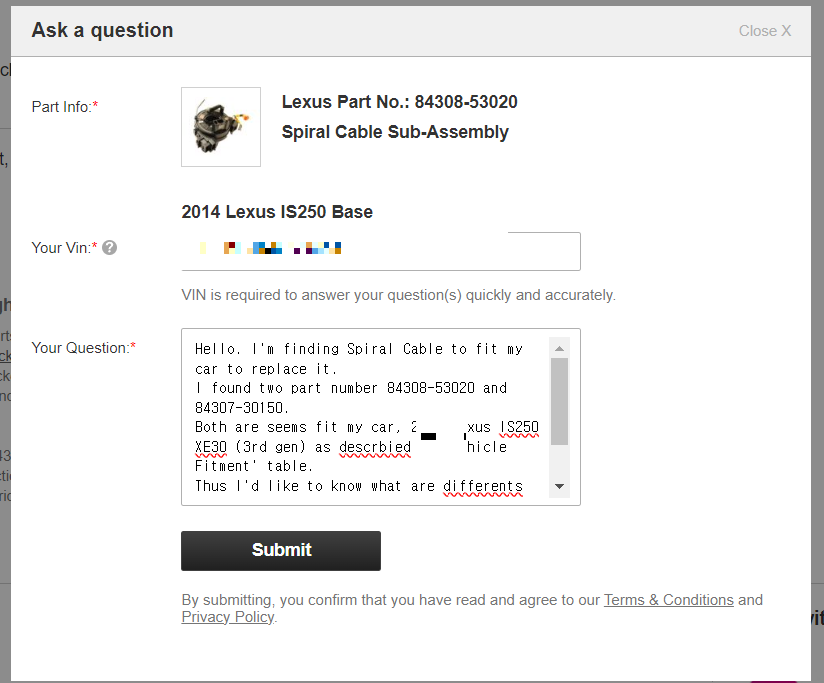Close the Ask a question dialog
The height and width of the screenshot is (683, 824).
coord(765,31)
